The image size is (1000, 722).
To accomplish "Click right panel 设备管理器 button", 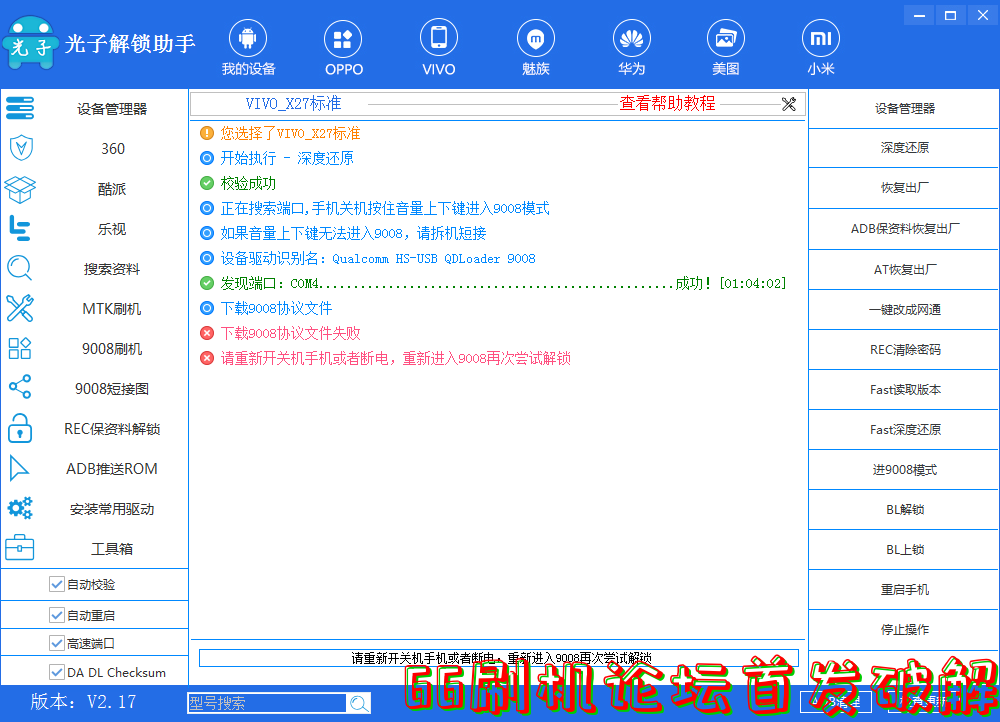I will 904,108.
